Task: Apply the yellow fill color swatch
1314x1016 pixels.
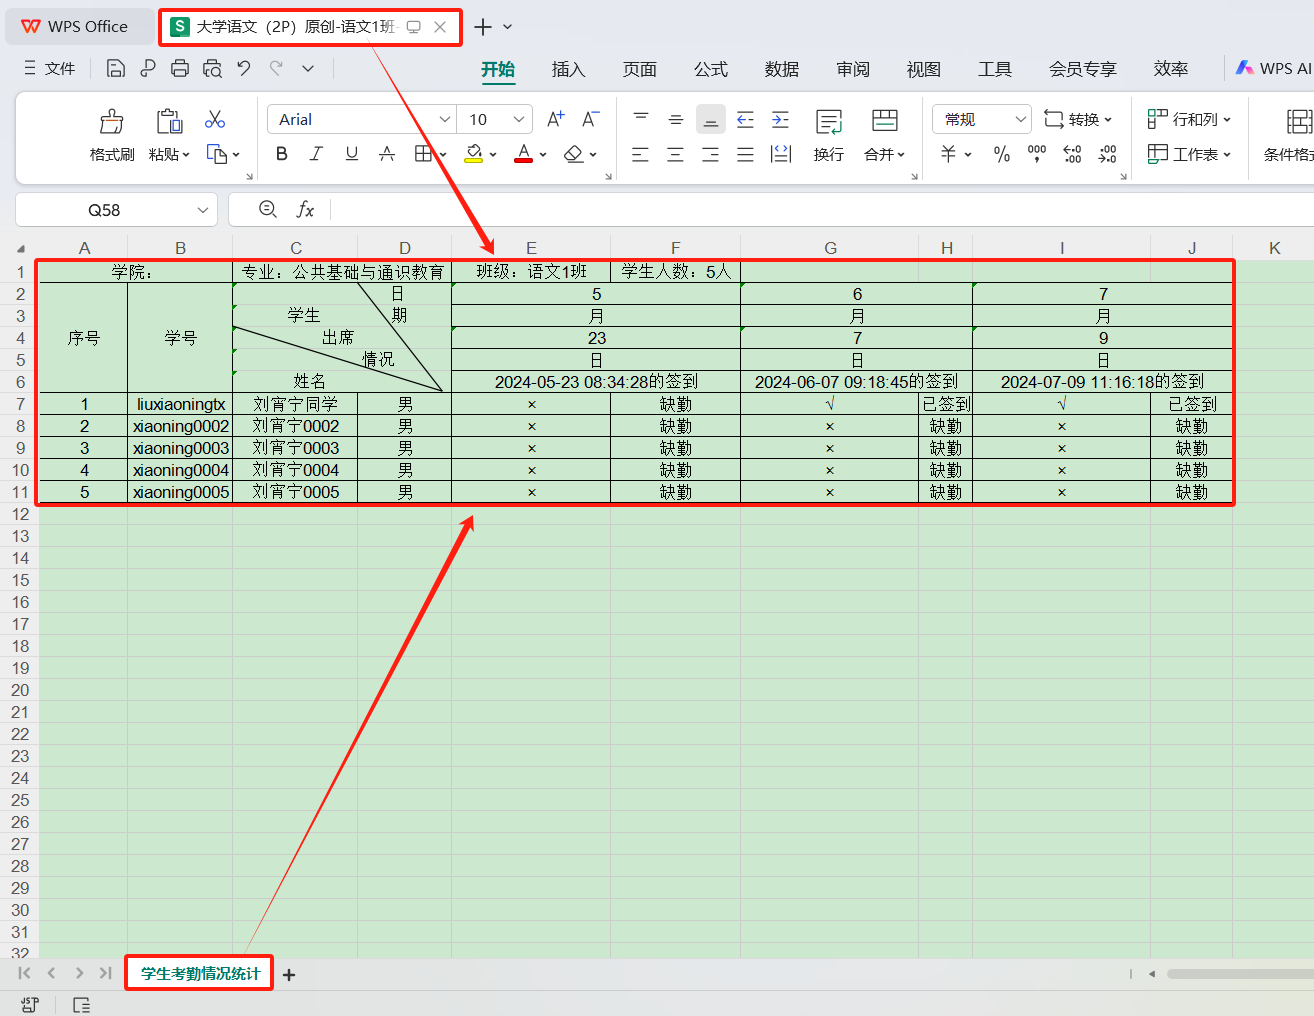Action: click(x=474, y=154)
